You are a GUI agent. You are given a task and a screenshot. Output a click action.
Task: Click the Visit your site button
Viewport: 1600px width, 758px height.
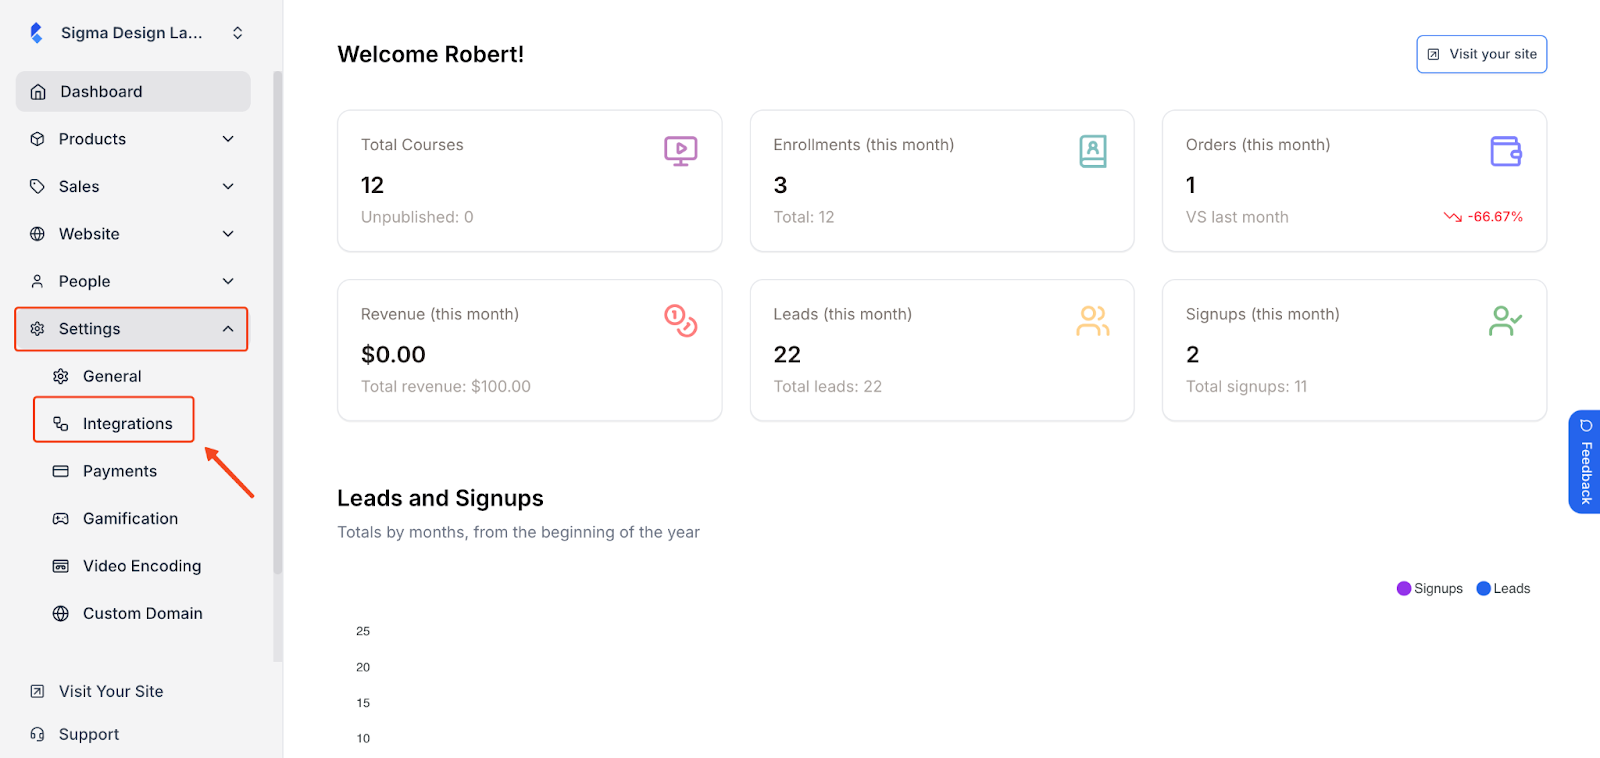coord(1481,54)
